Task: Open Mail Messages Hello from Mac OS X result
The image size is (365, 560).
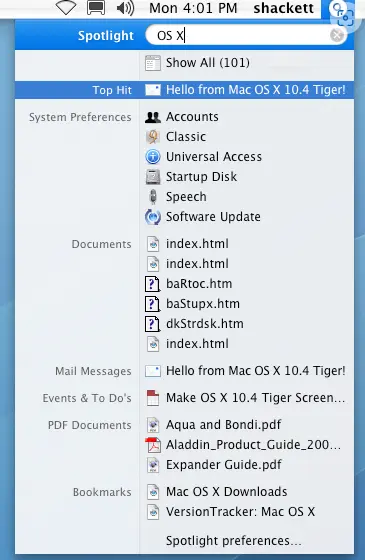Action: click(x=255, y=371)
